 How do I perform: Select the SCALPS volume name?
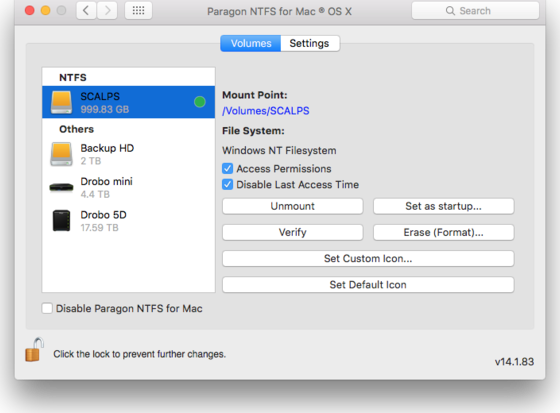tap(100, 96)
